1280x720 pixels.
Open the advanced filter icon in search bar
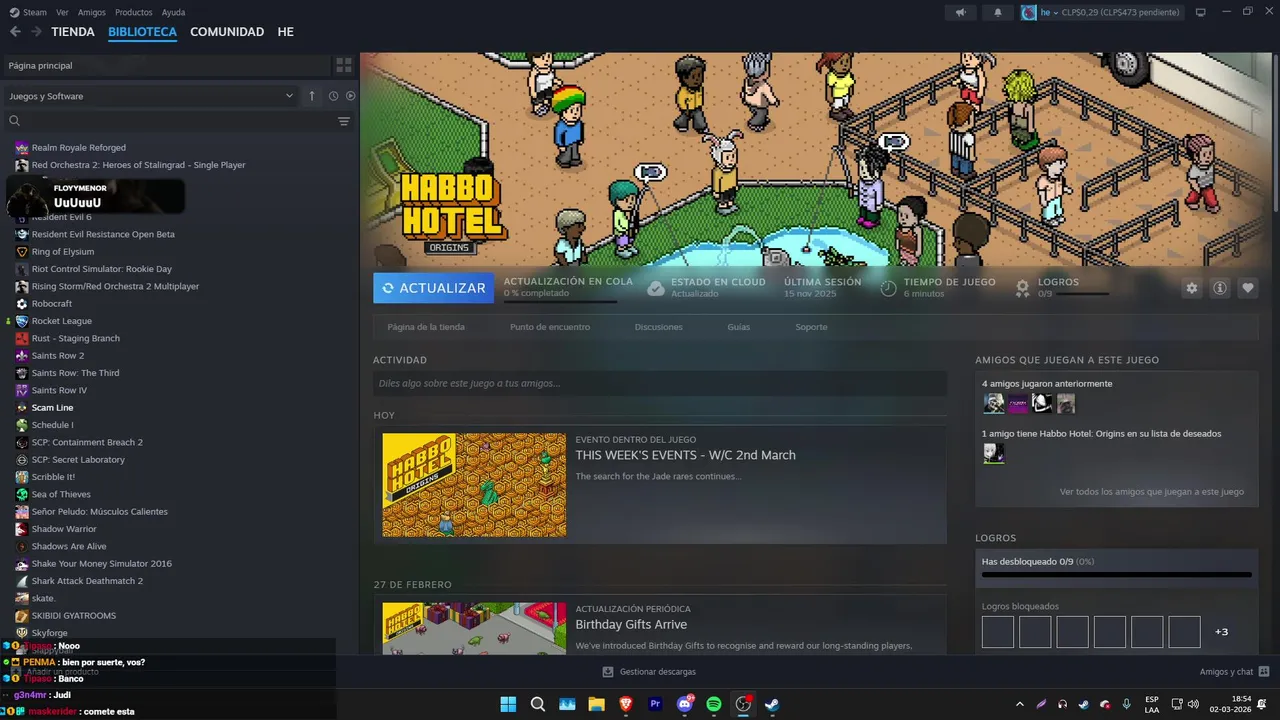[344, 121]
